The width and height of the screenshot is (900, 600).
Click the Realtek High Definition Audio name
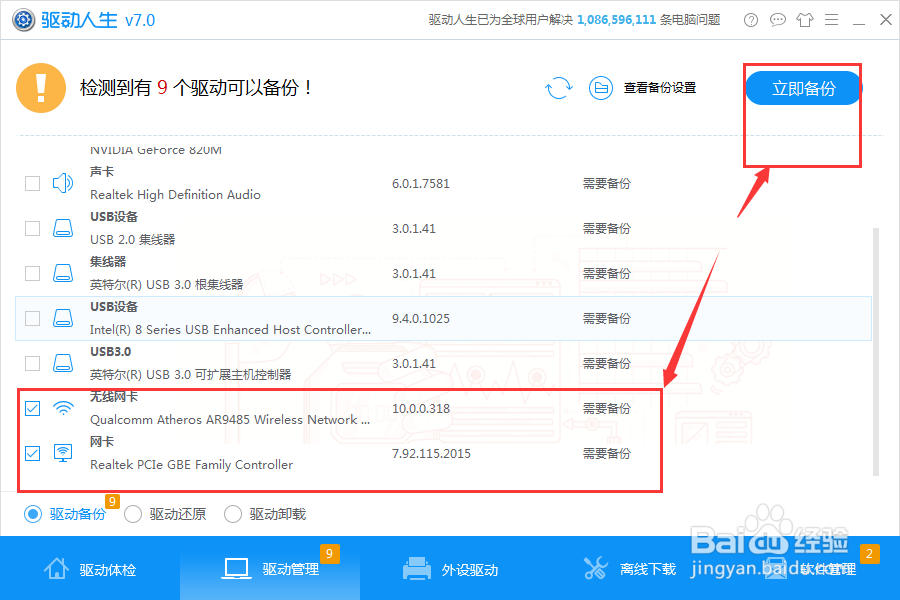point(175,195)
